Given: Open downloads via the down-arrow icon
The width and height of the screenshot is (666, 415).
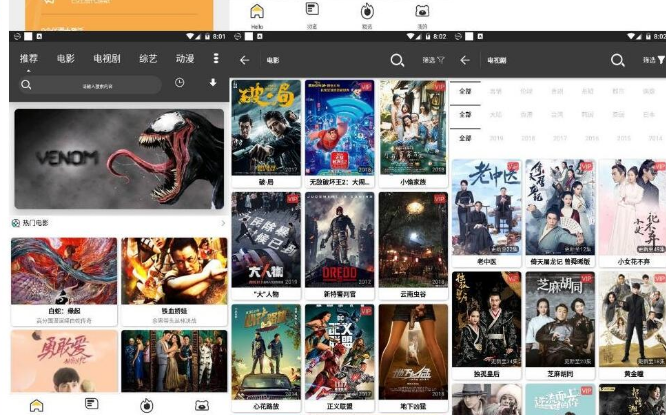Looking at the screenshot, I should [213, 82].
